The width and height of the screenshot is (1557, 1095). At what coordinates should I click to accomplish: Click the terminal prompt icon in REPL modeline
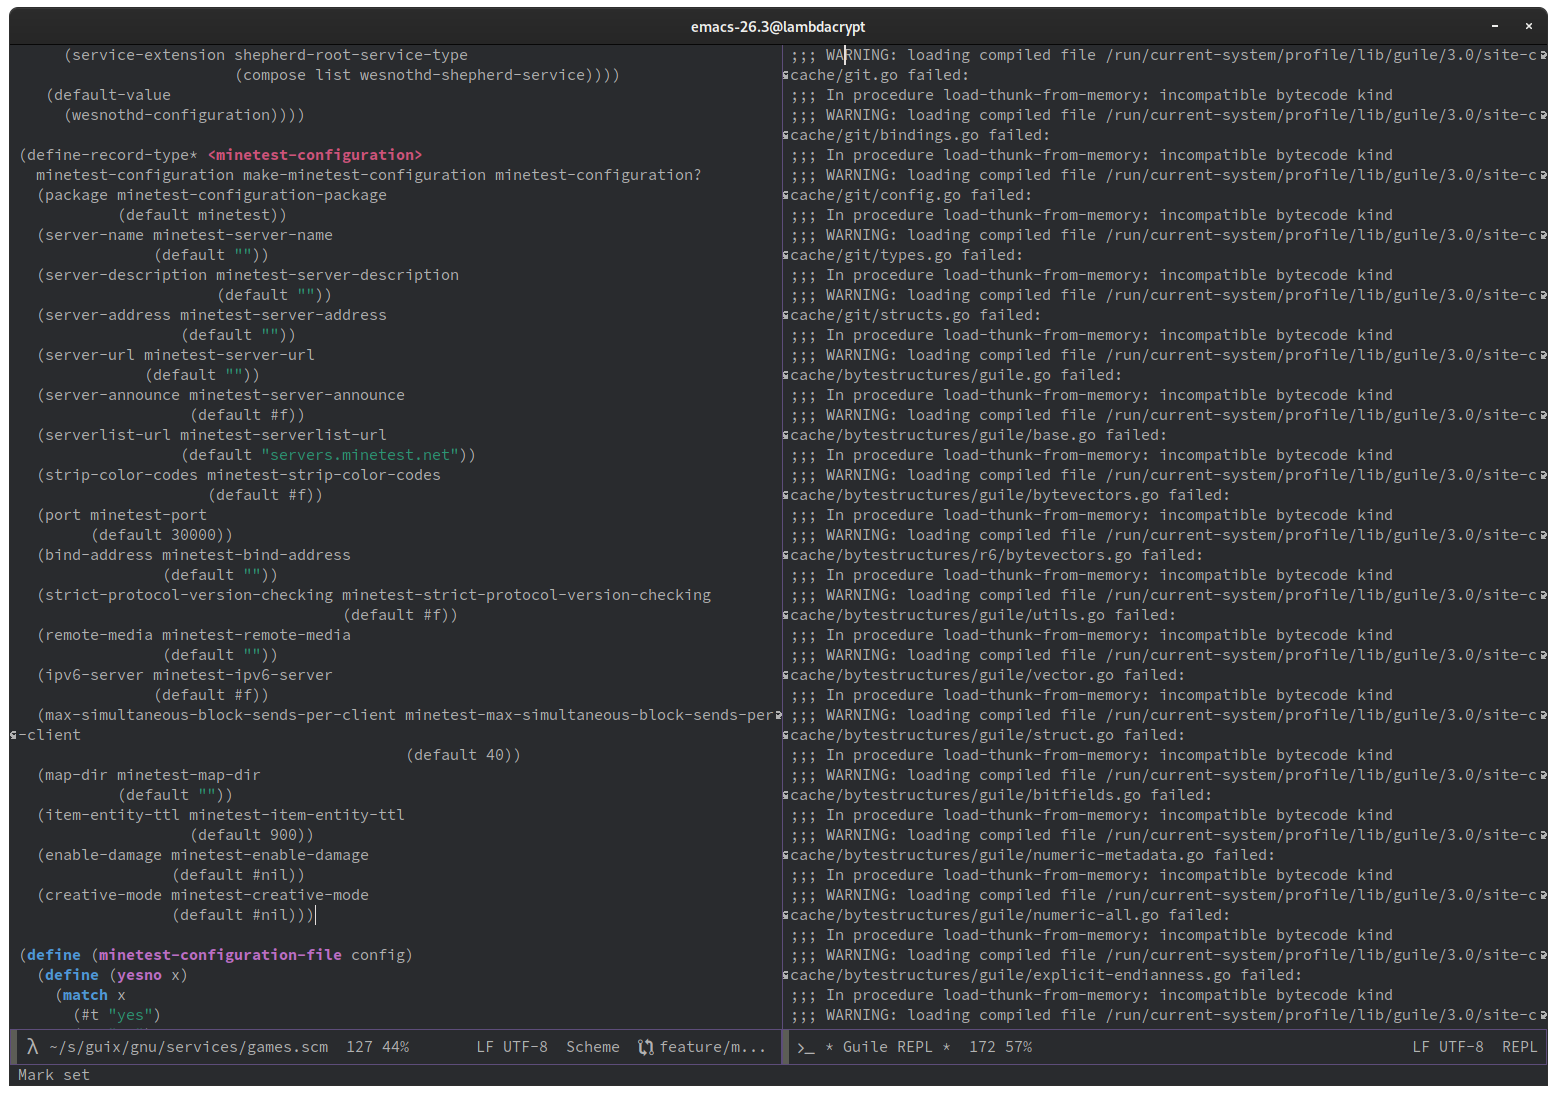pos(805,1047)
